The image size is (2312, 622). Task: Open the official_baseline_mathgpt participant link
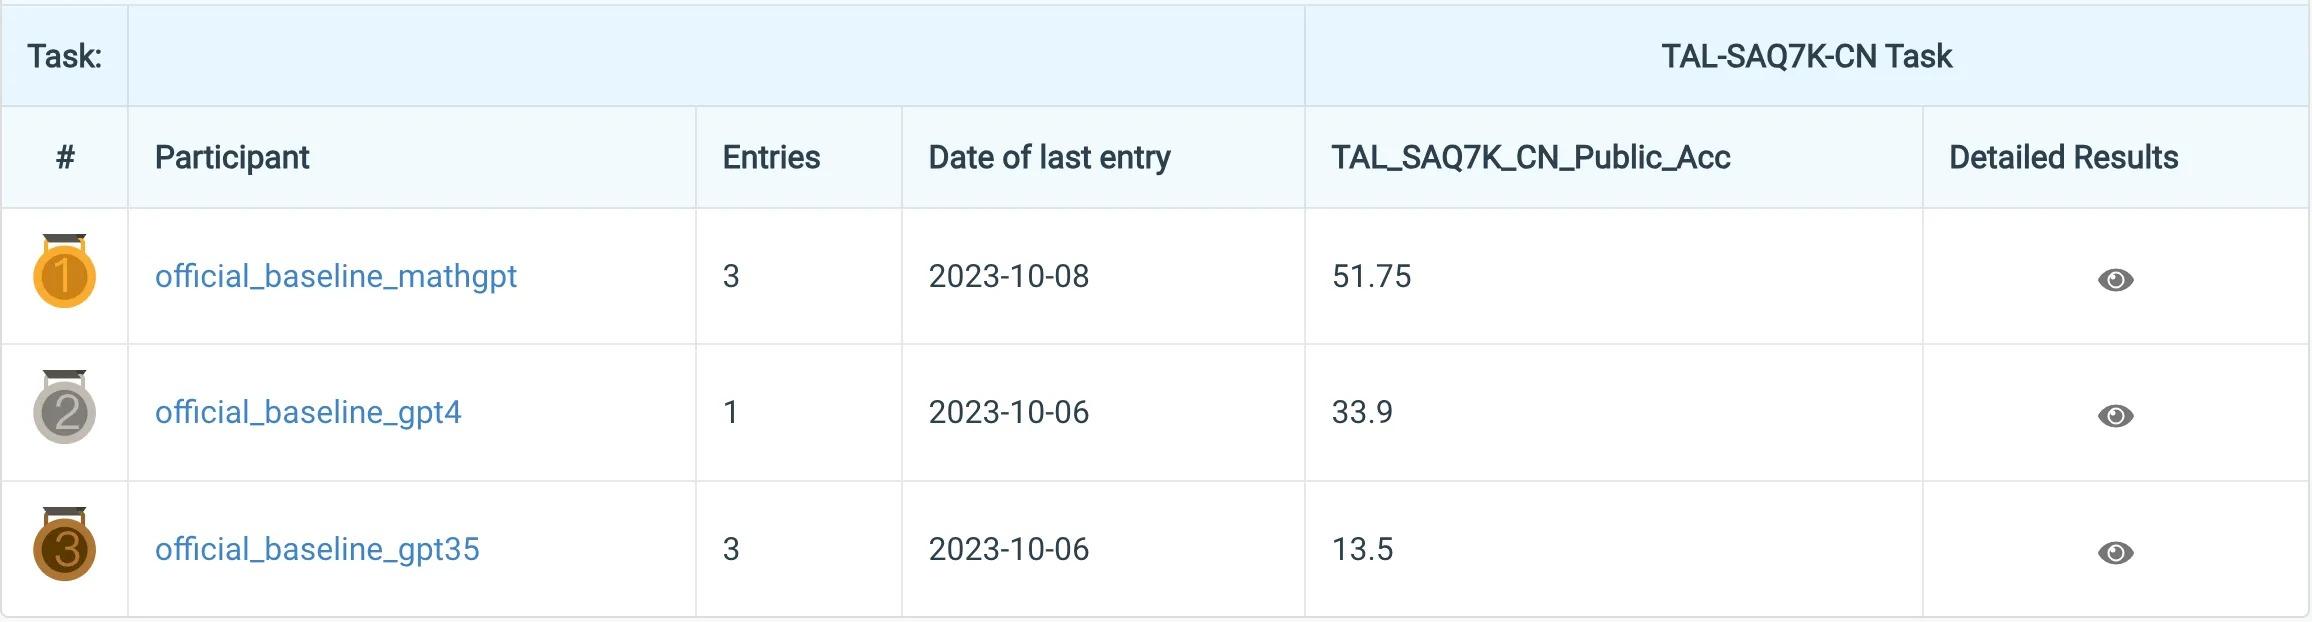coord(335,276)
